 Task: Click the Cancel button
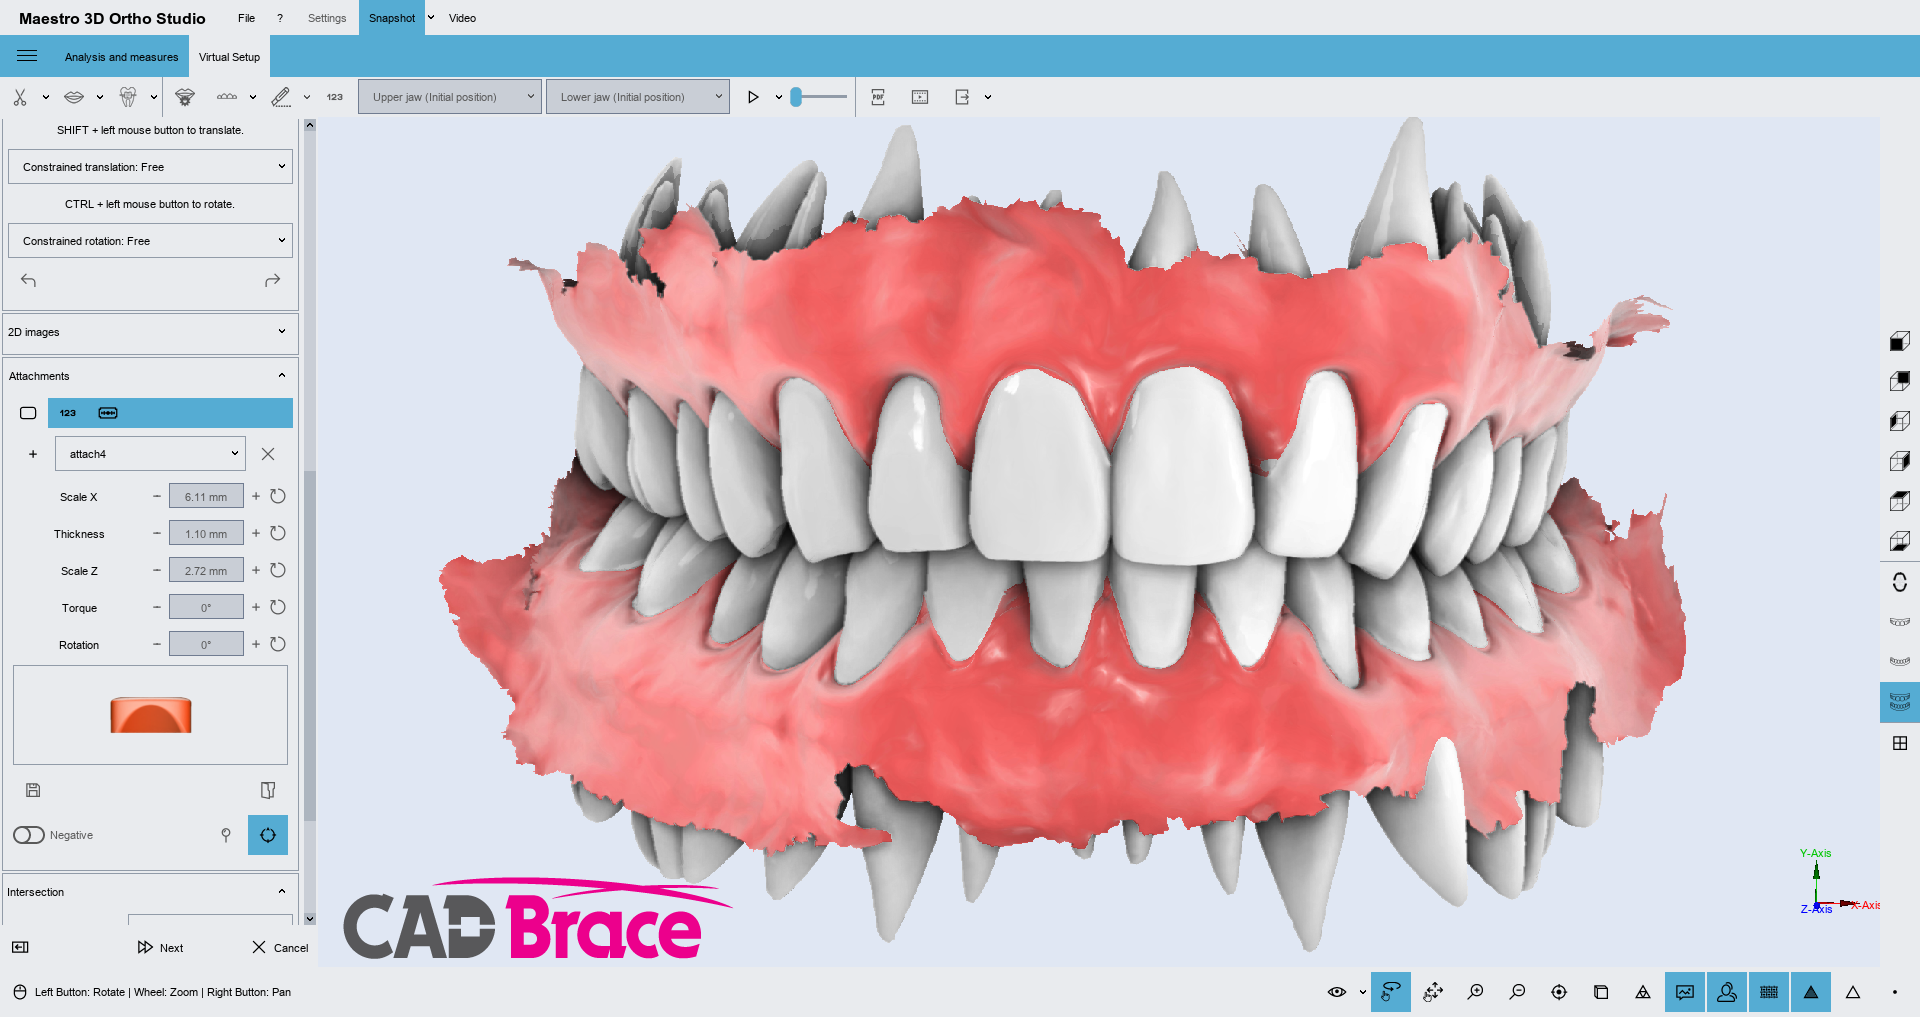[280, 947]
